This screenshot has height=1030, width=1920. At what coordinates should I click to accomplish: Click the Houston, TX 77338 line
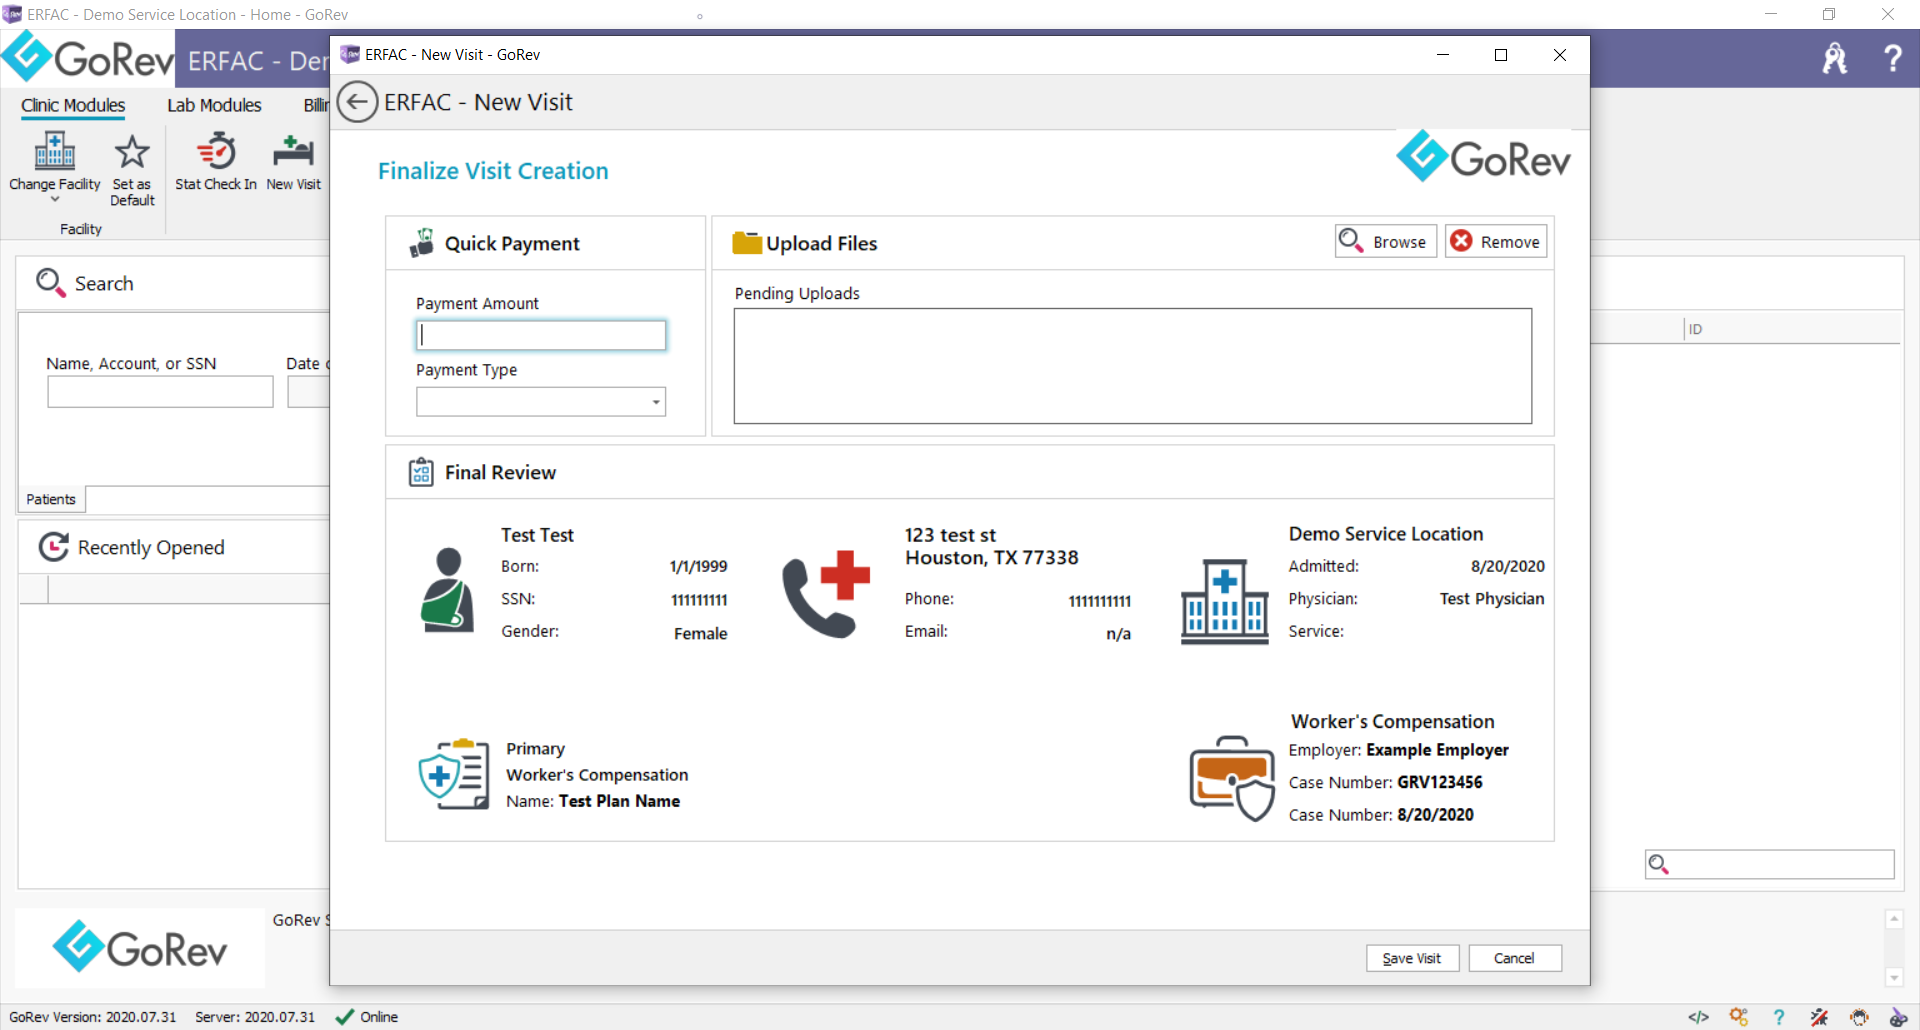991,558
